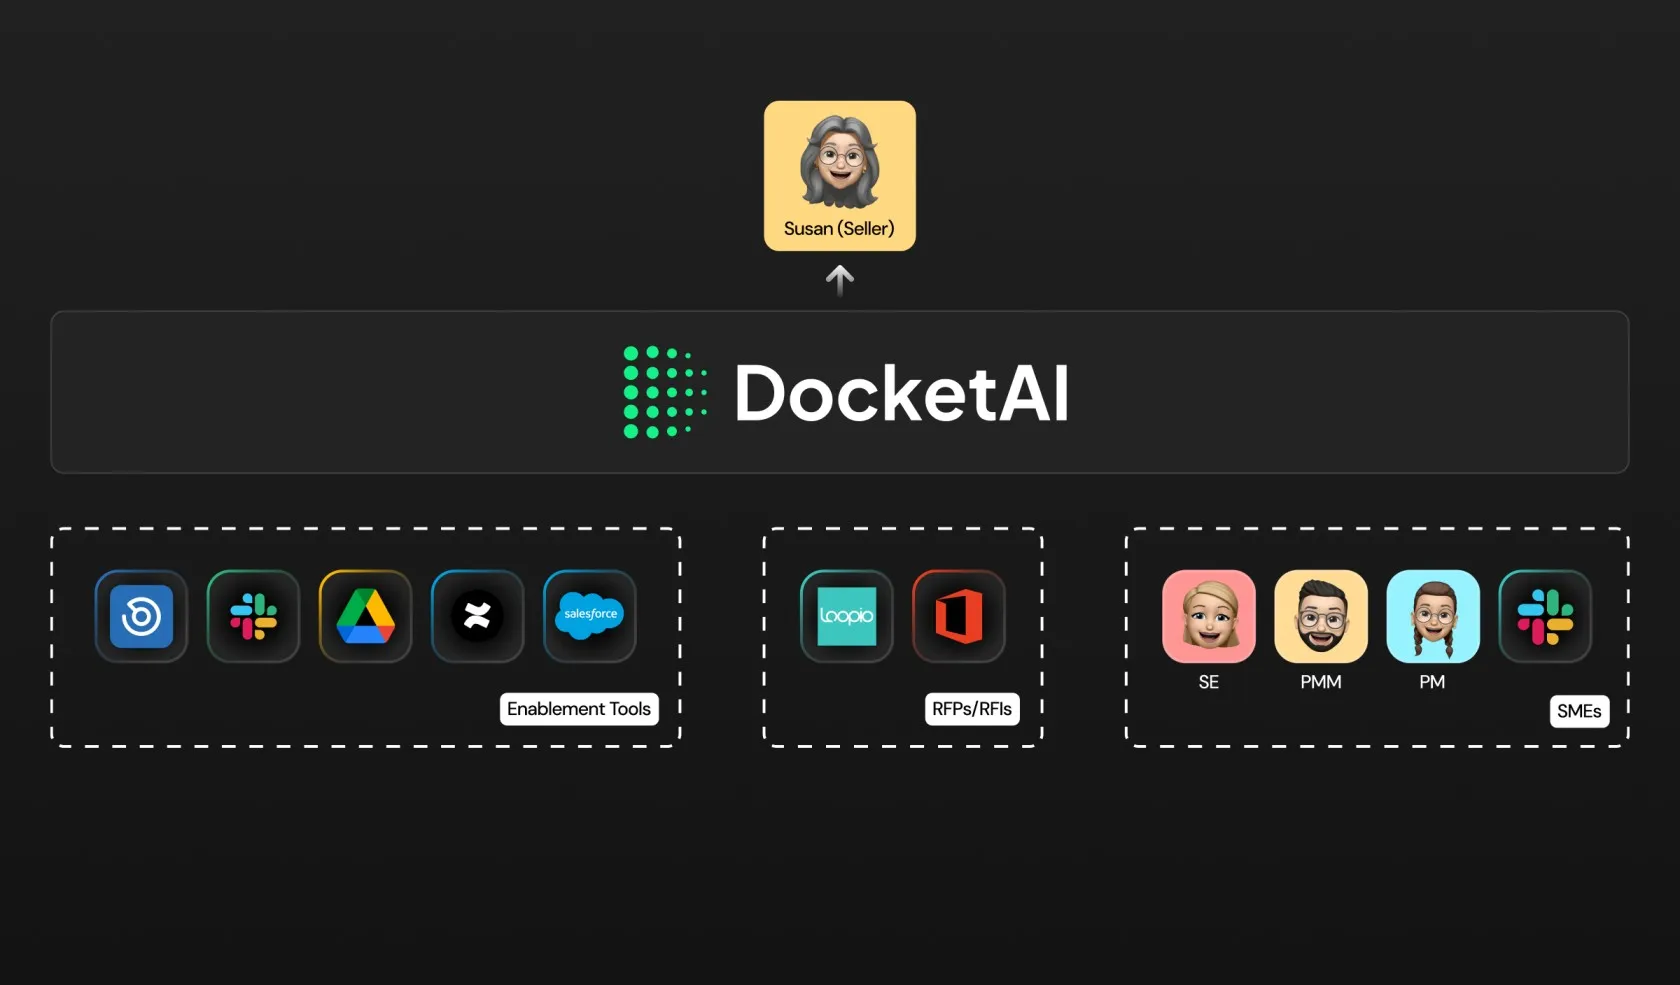1680x985 pixels.
Task: Open the Slack icon in Enablement Tools
Action: tap(253, 616)
